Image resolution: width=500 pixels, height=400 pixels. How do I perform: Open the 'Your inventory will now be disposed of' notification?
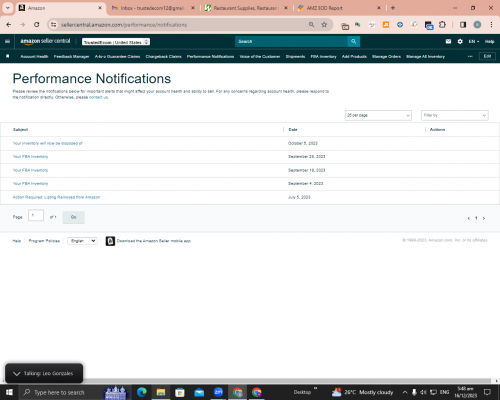48,143
